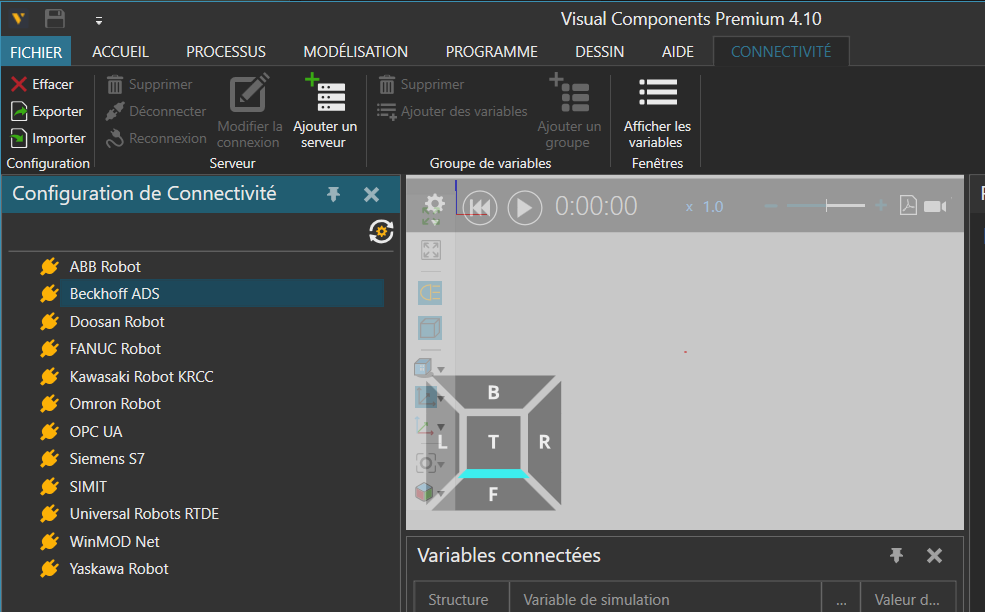Pin the Variables connectées panel
The height and width of the screenshot is (612, 985).
click(x=897, y=555)
